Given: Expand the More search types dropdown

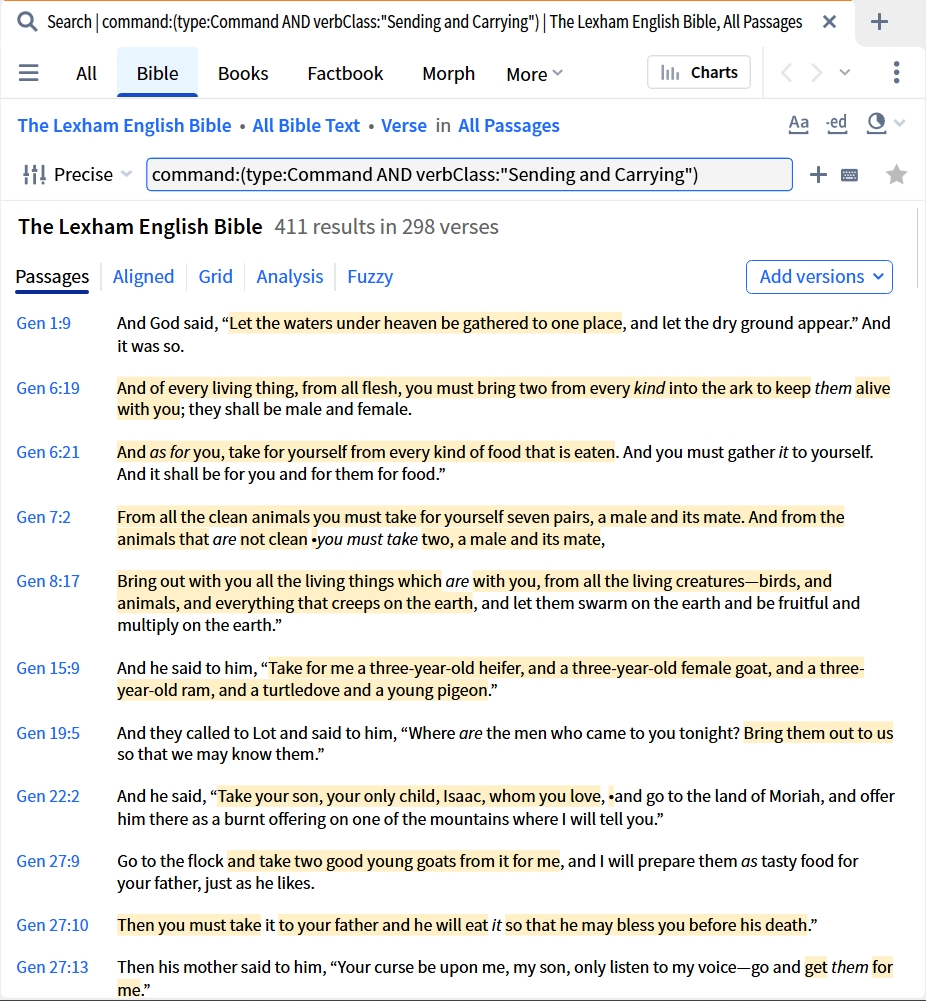Looking at the screenshot, I should pos(534,74).
